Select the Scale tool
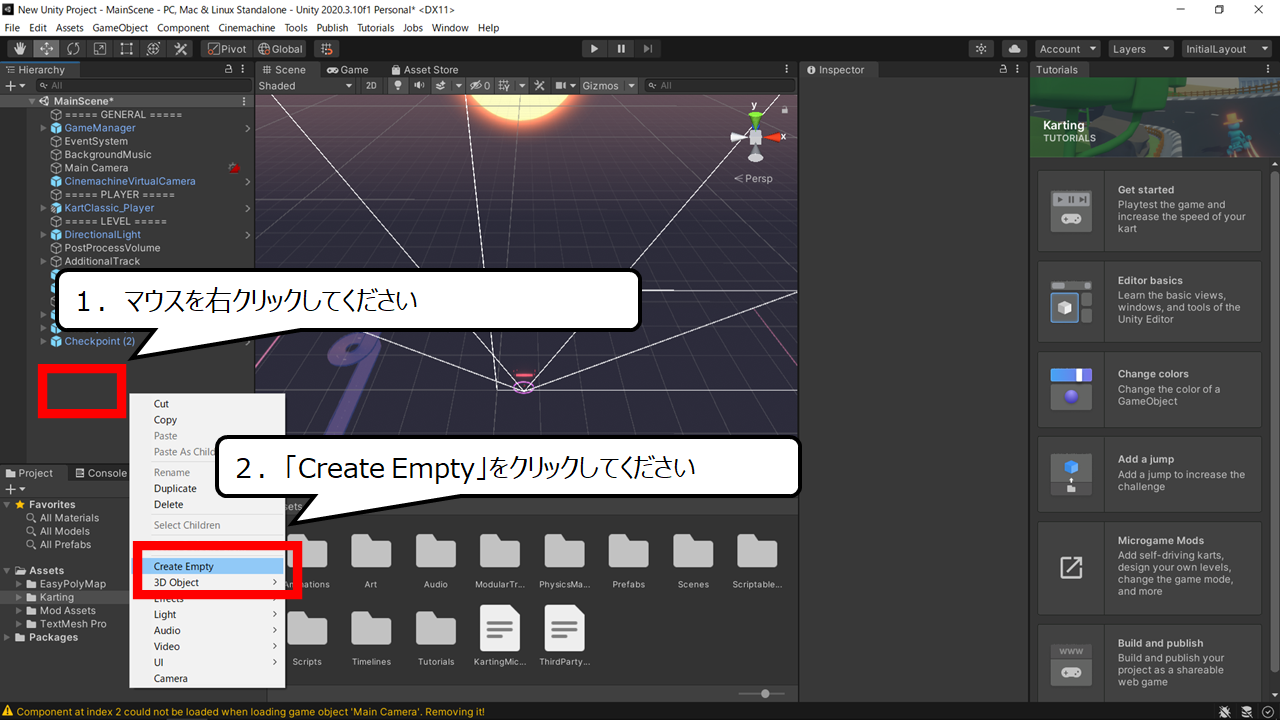This screenshot has width=1280, height=720. pyautogui.click(x=100, y=48)
